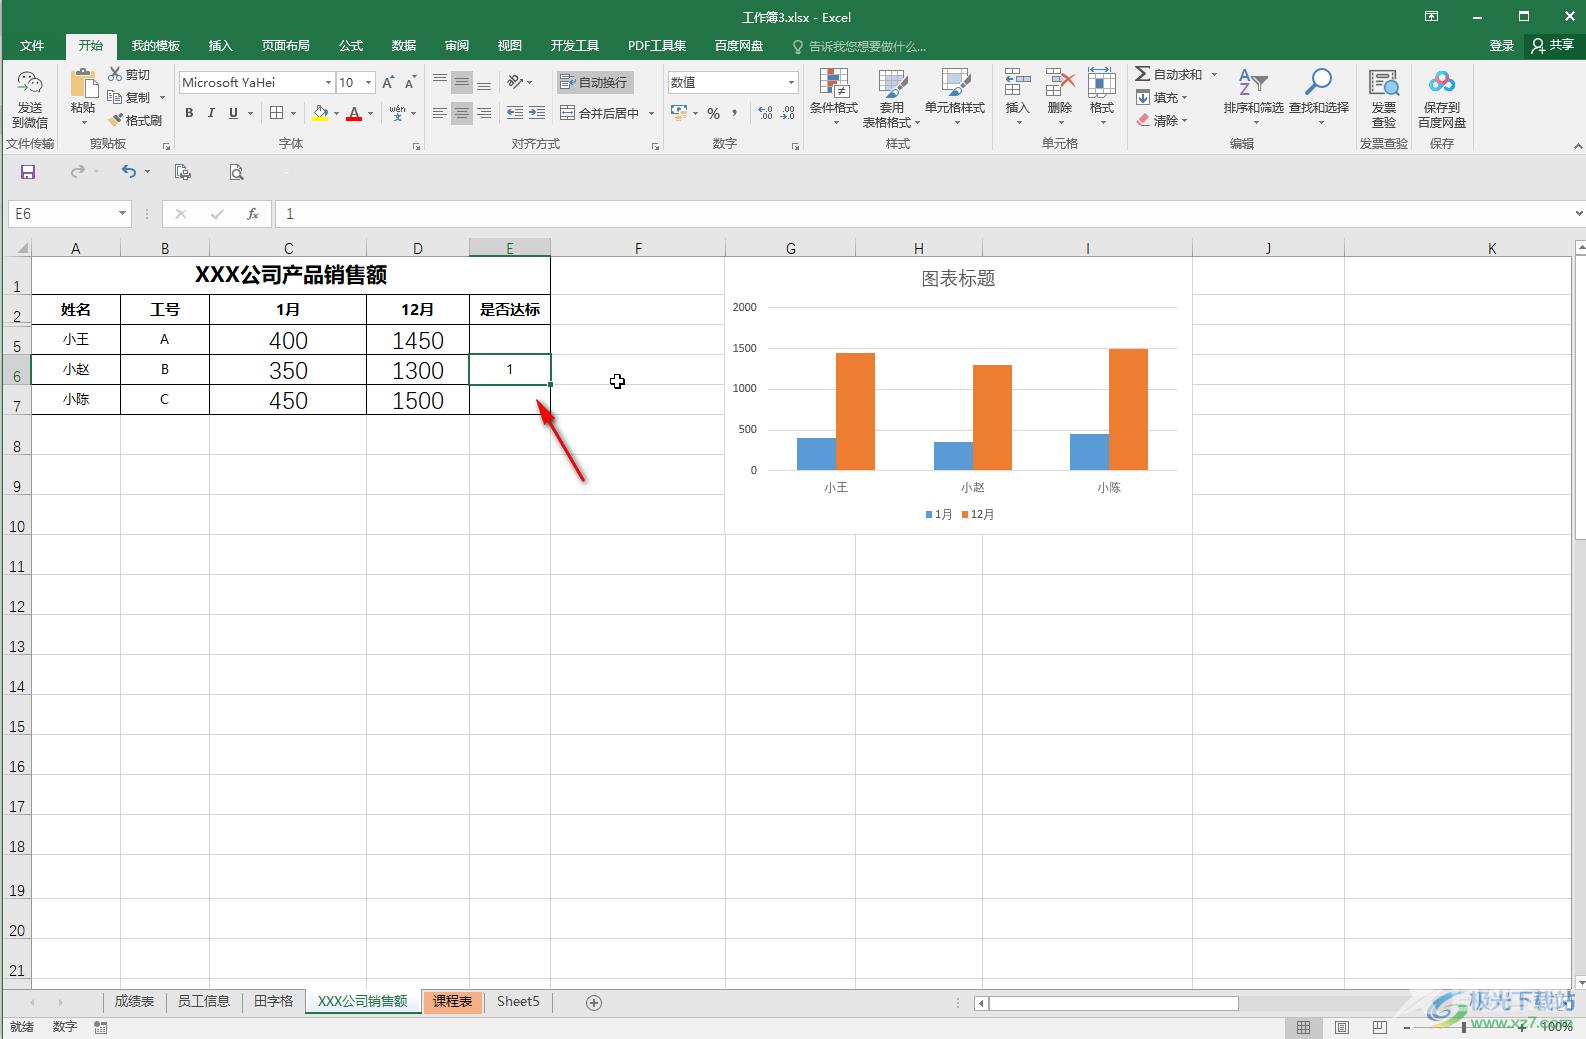Screen dimensions: 1586x1039
Task: Click the invoice verification icon
Action: point(1384,84)
